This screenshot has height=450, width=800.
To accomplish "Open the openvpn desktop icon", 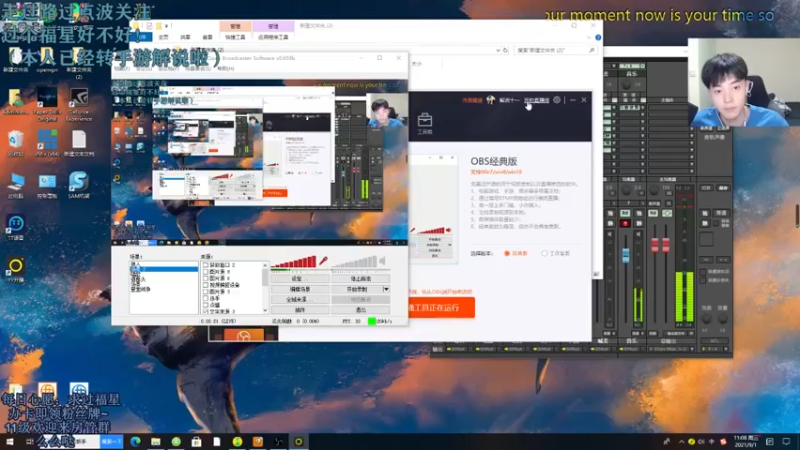I will (x=47, y=60).
